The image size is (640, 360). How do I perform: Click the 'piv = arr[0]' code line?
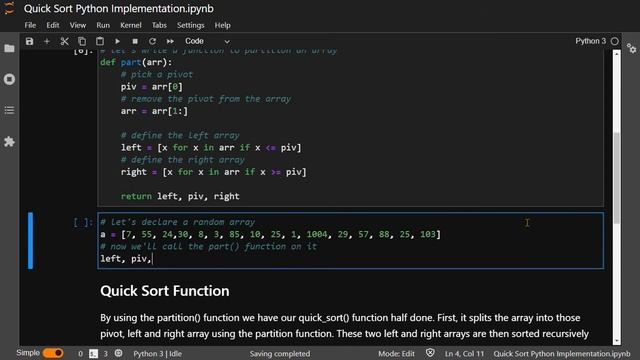click(151, 87)
